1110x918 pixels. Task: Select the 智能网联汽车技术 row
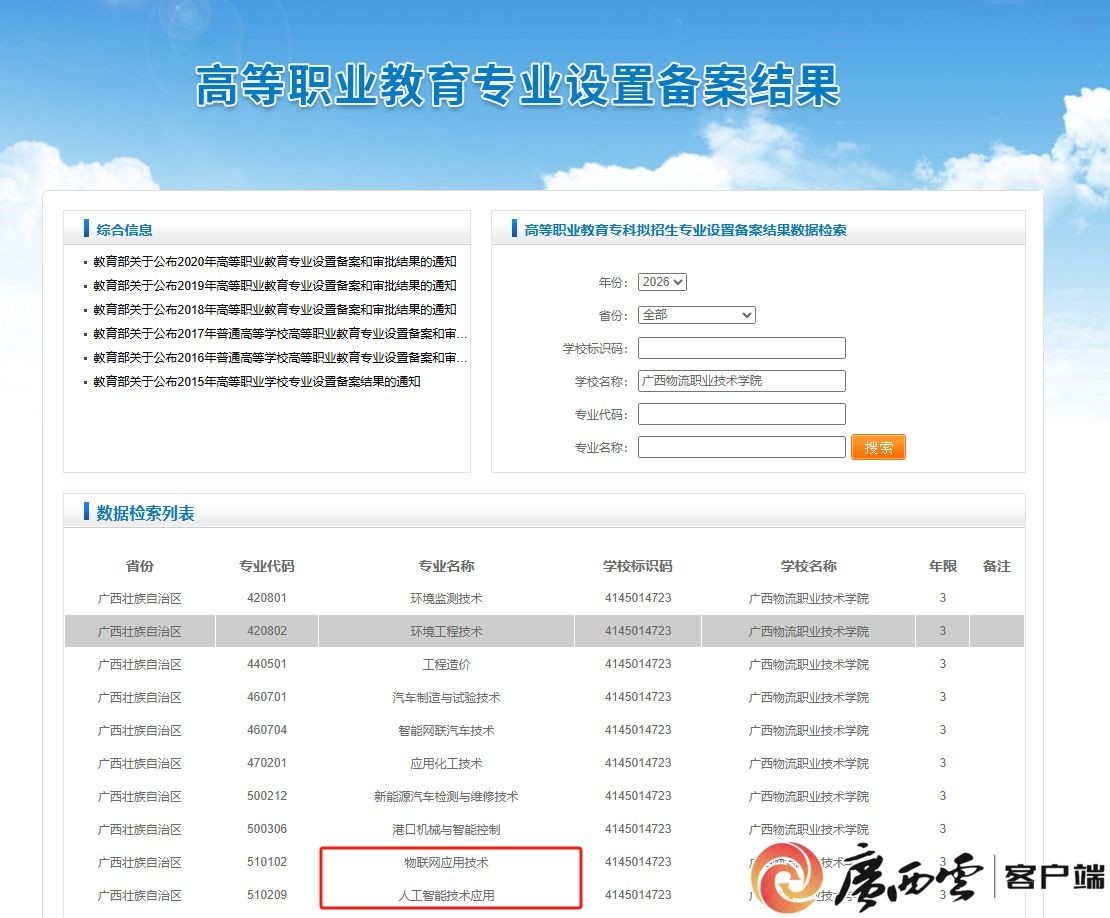[446, 730]
